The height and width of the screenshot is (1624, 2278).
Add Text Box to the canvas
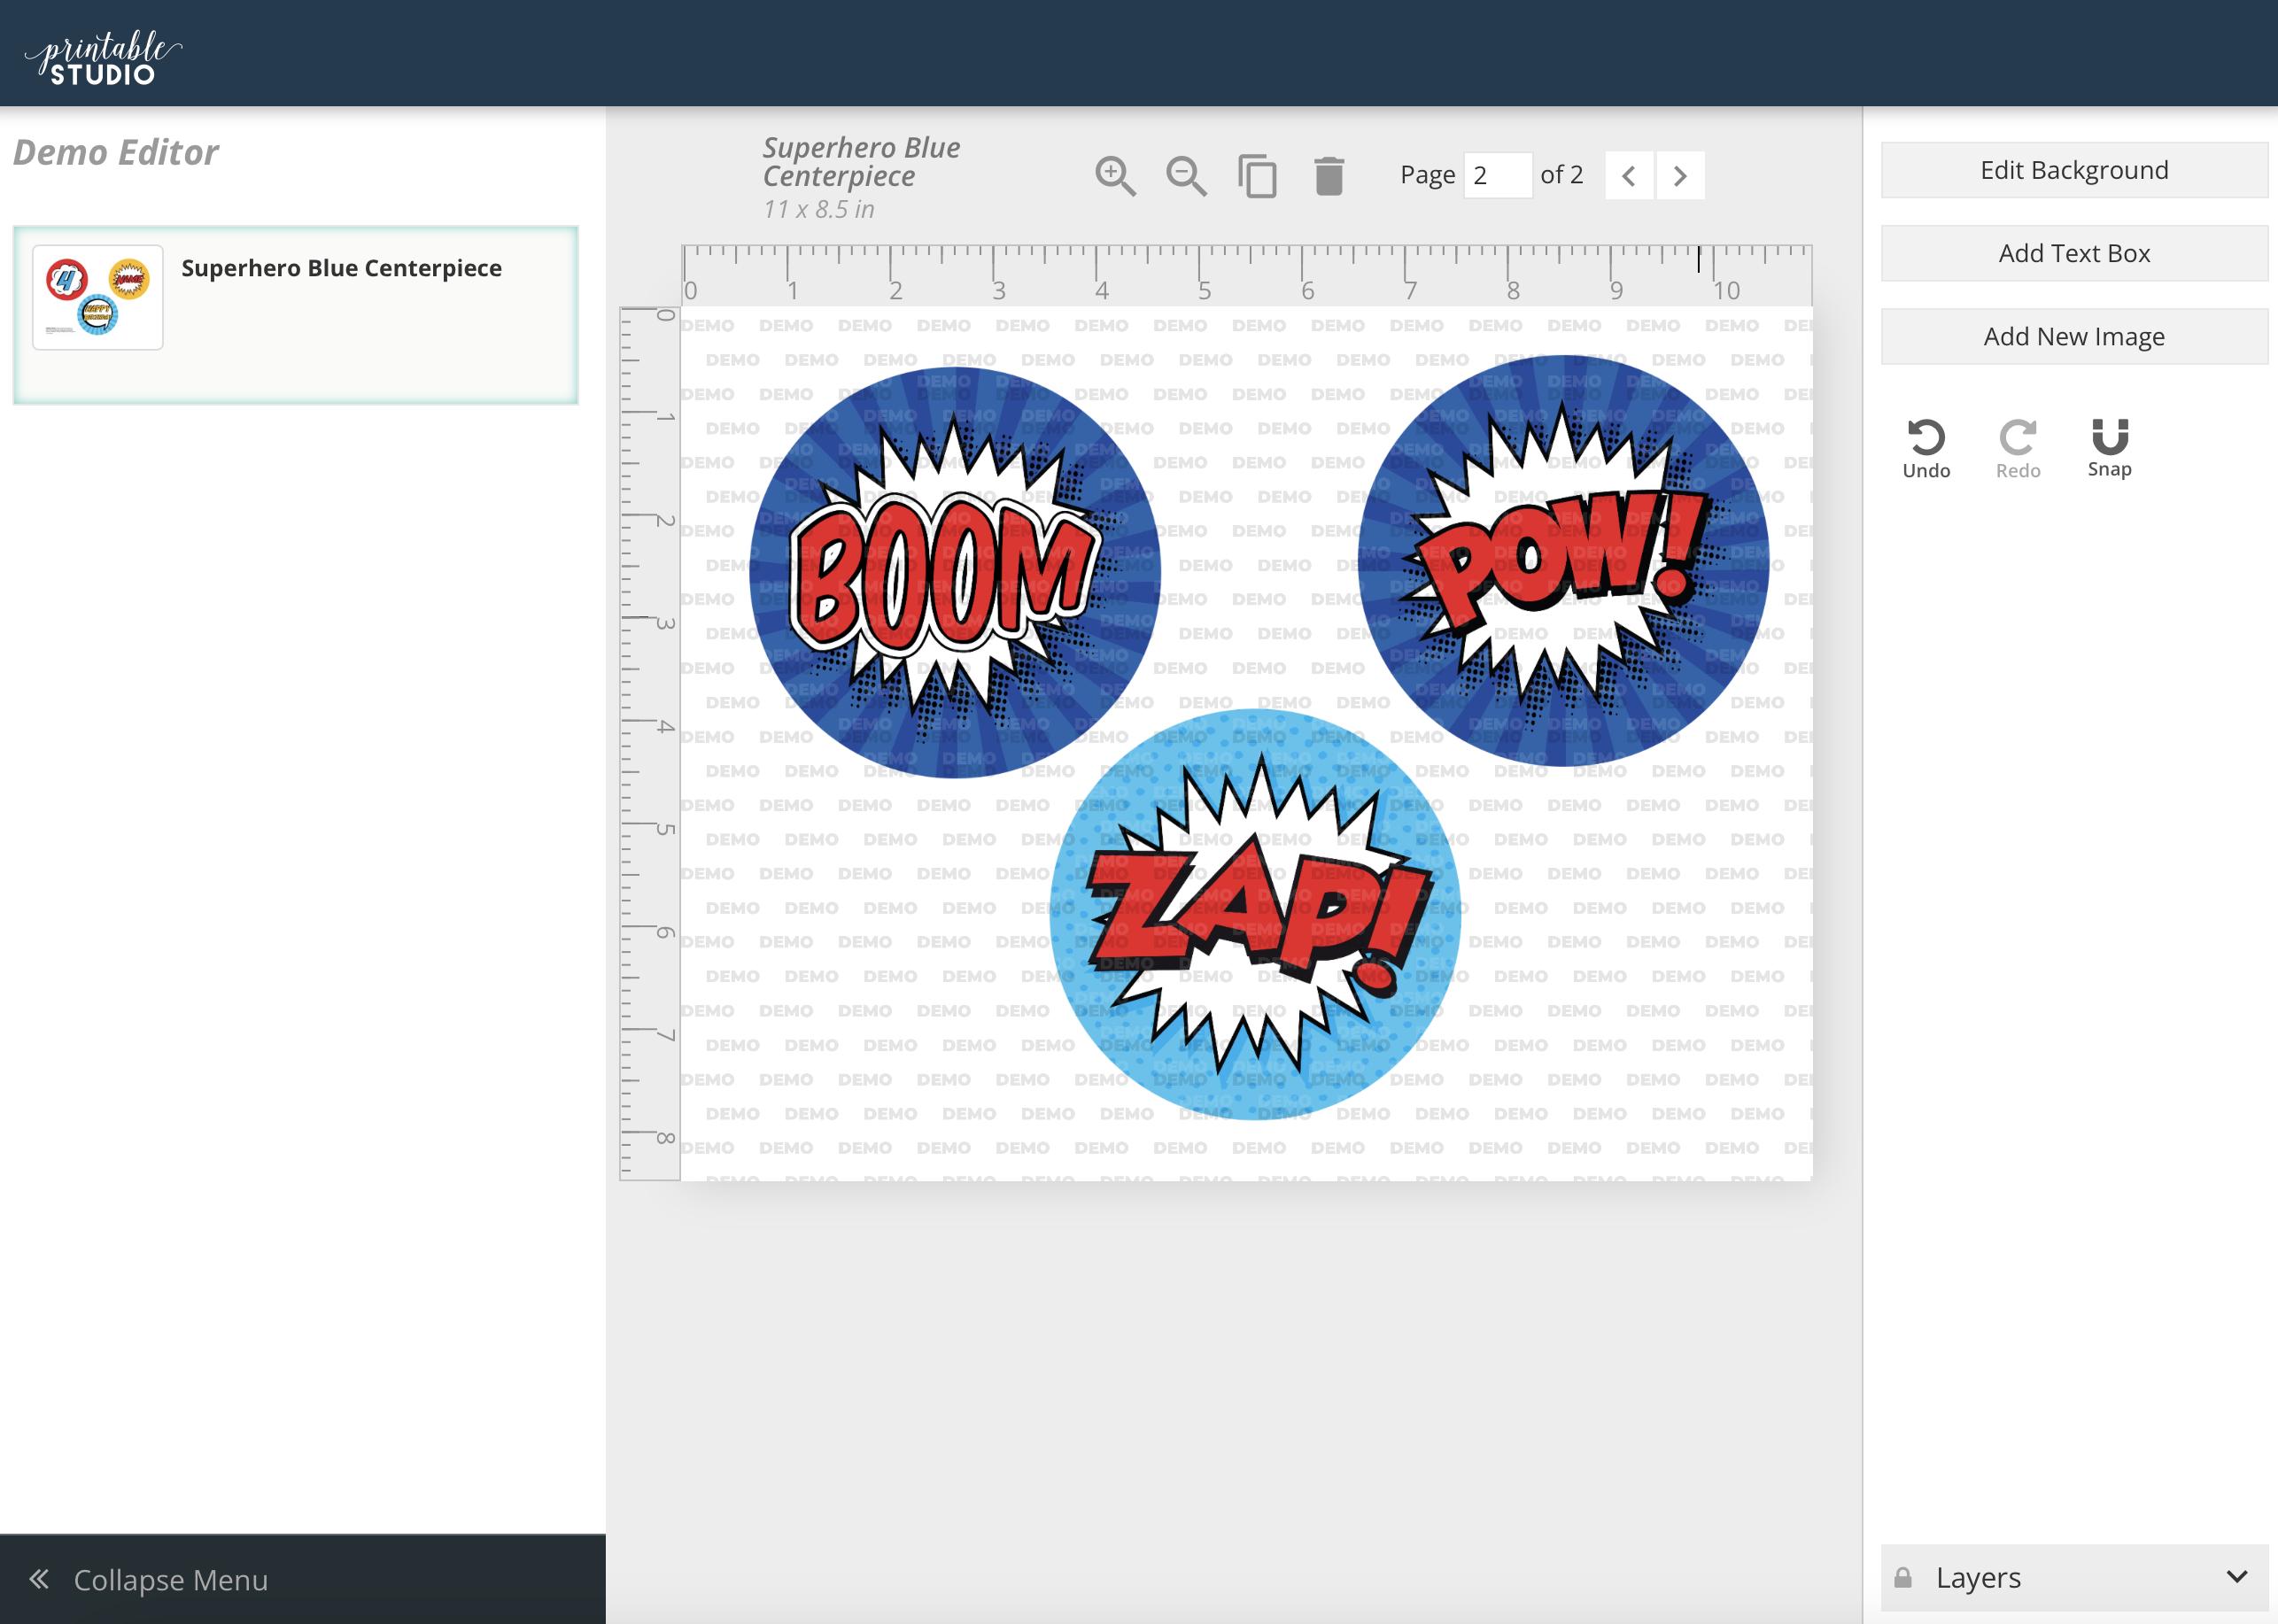point(2074,253)
